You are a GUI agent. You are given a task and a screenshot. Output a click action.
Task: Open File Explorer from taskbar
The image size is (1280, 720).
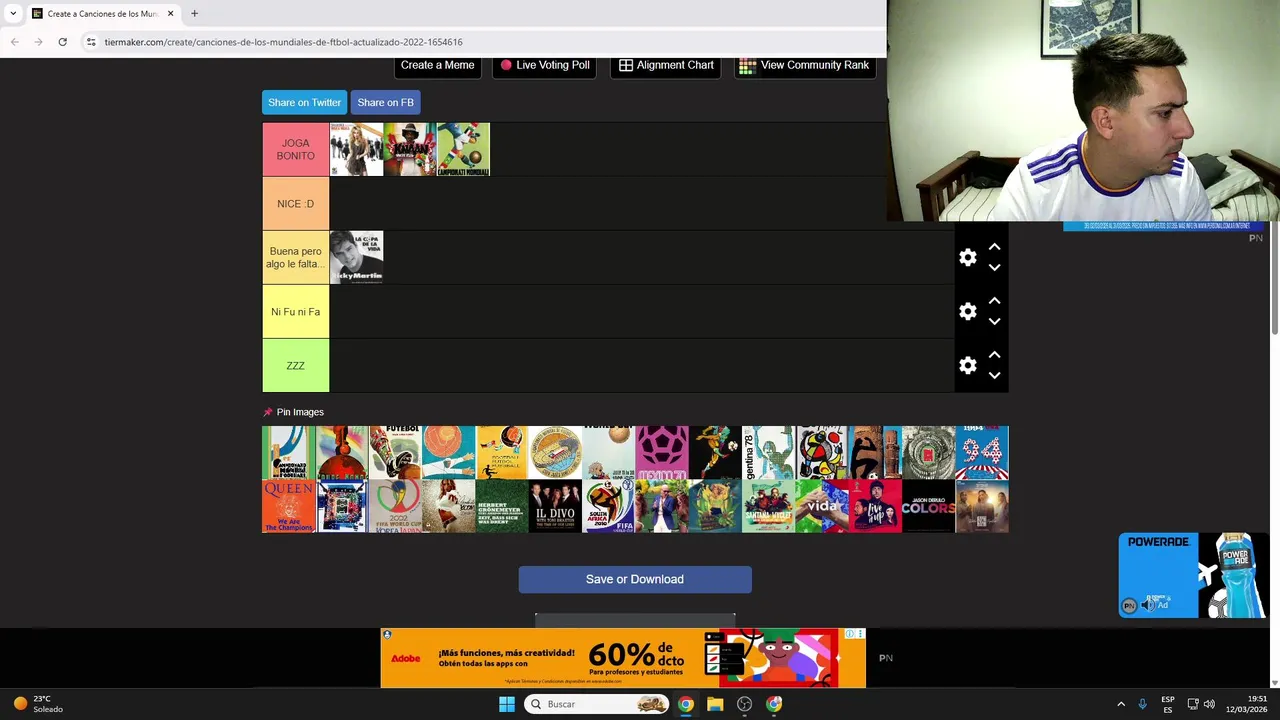pyautogui.click(x=715, y=704)
